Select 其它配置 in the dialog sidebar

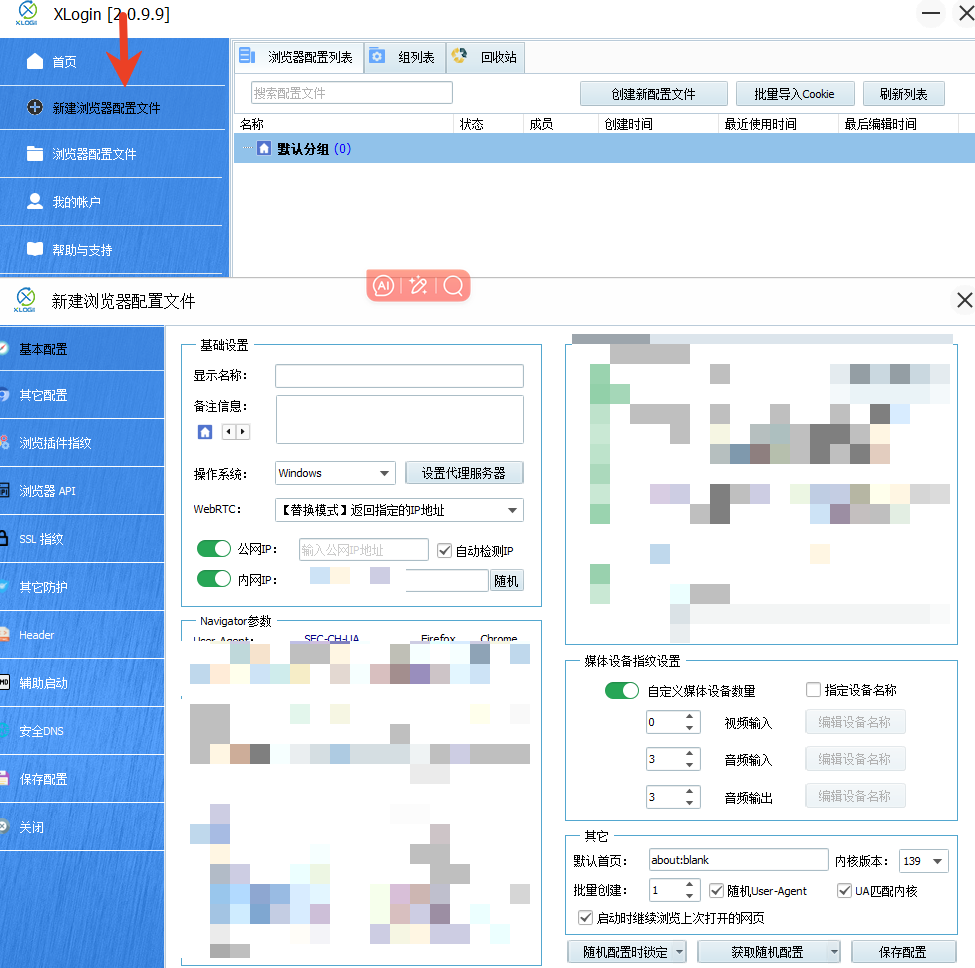point(81,395)
